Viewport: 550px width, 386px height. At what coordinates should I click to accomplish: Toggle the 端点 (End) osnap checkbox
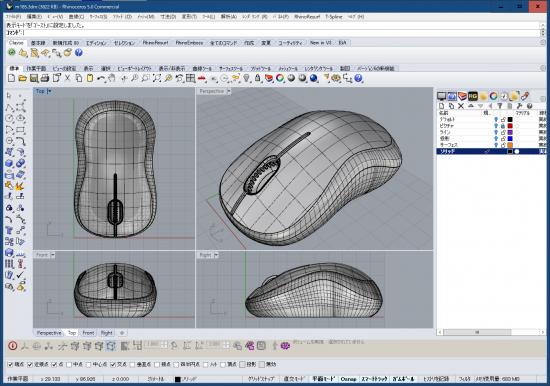tap(11, 365)
